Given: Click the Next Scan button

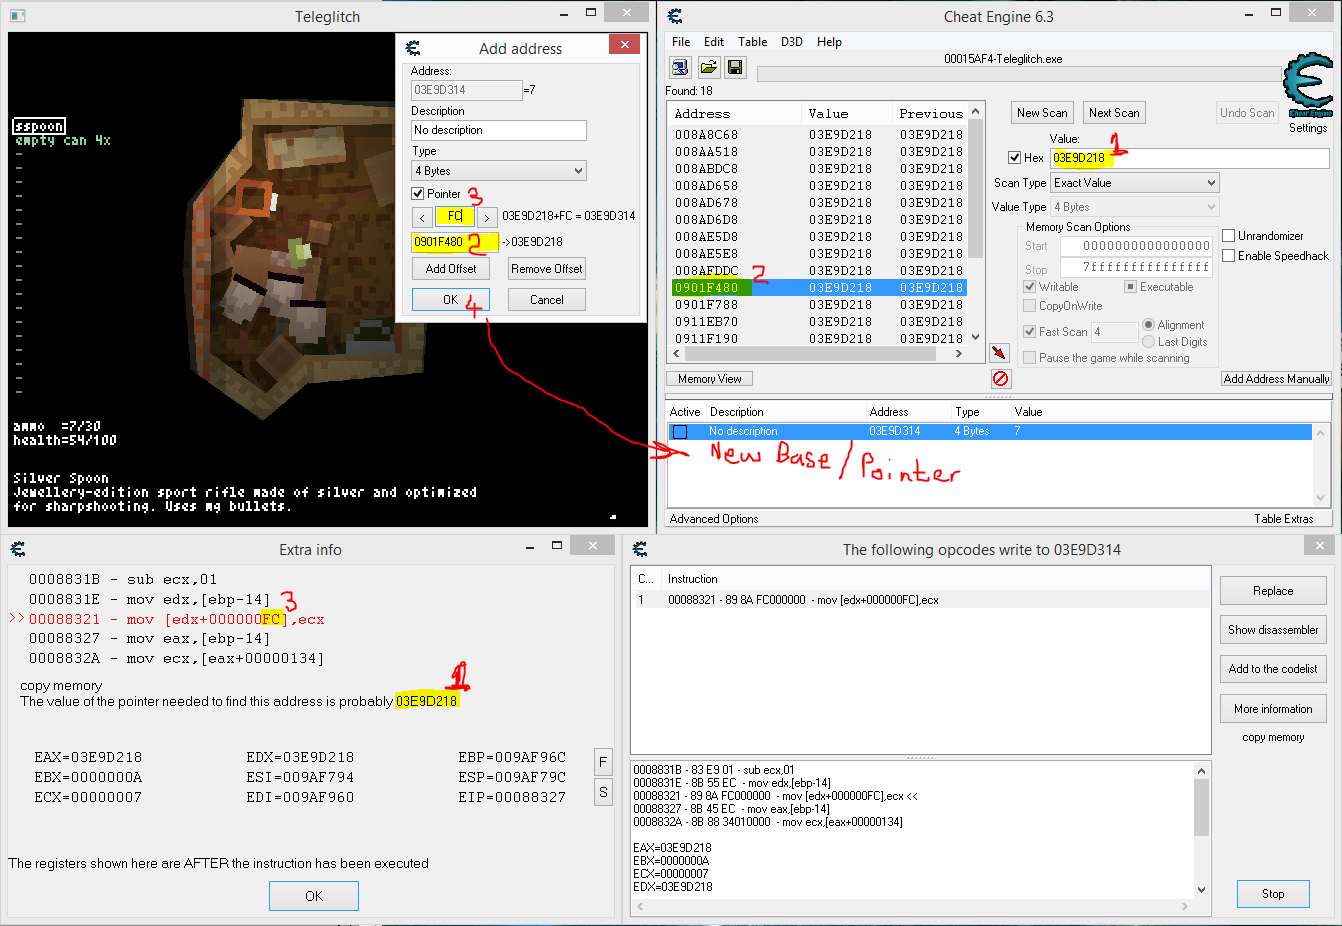Looking at the screenshot, I should pos(1113,112).
